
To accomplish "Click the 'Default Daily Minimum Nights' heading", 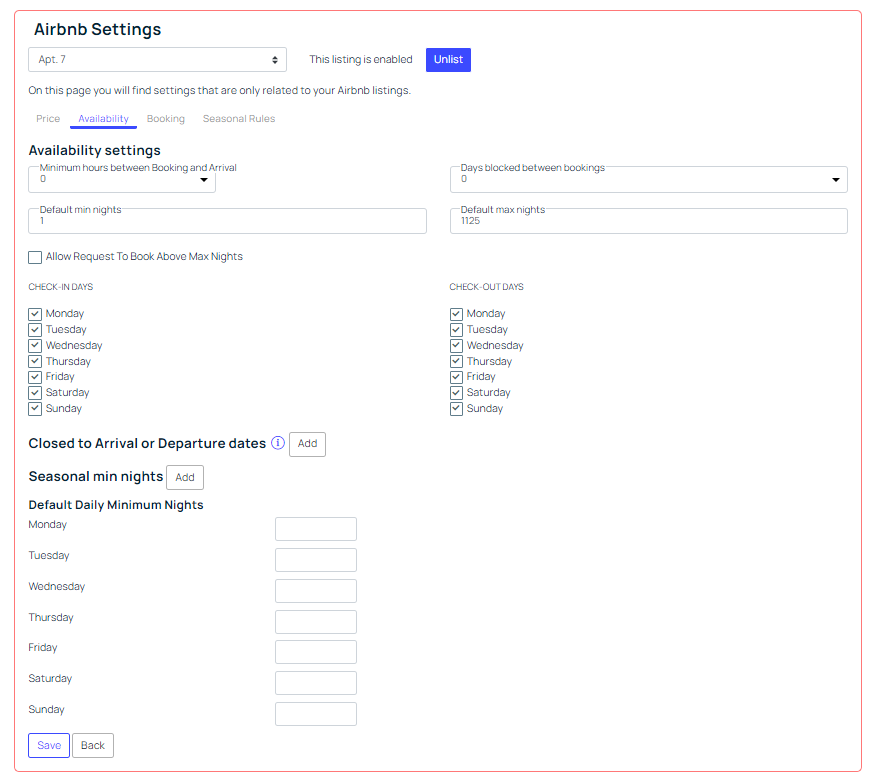I will tap(116, 505).
